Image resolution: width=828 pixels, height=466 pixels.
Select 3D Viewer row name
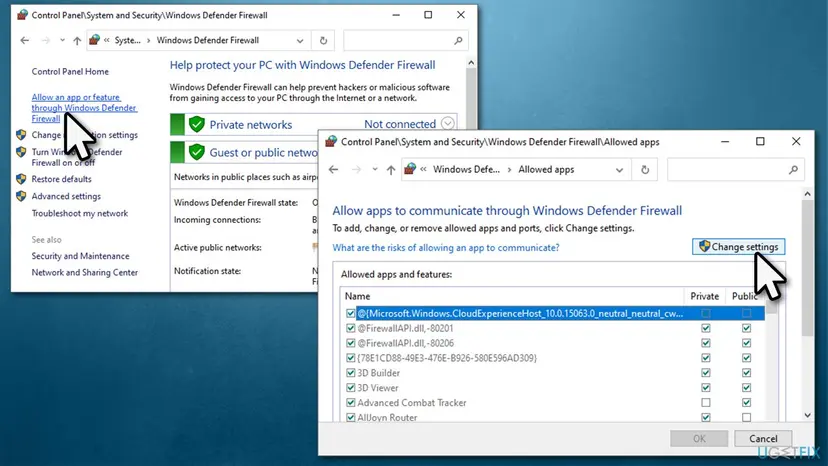coord(378,388)
